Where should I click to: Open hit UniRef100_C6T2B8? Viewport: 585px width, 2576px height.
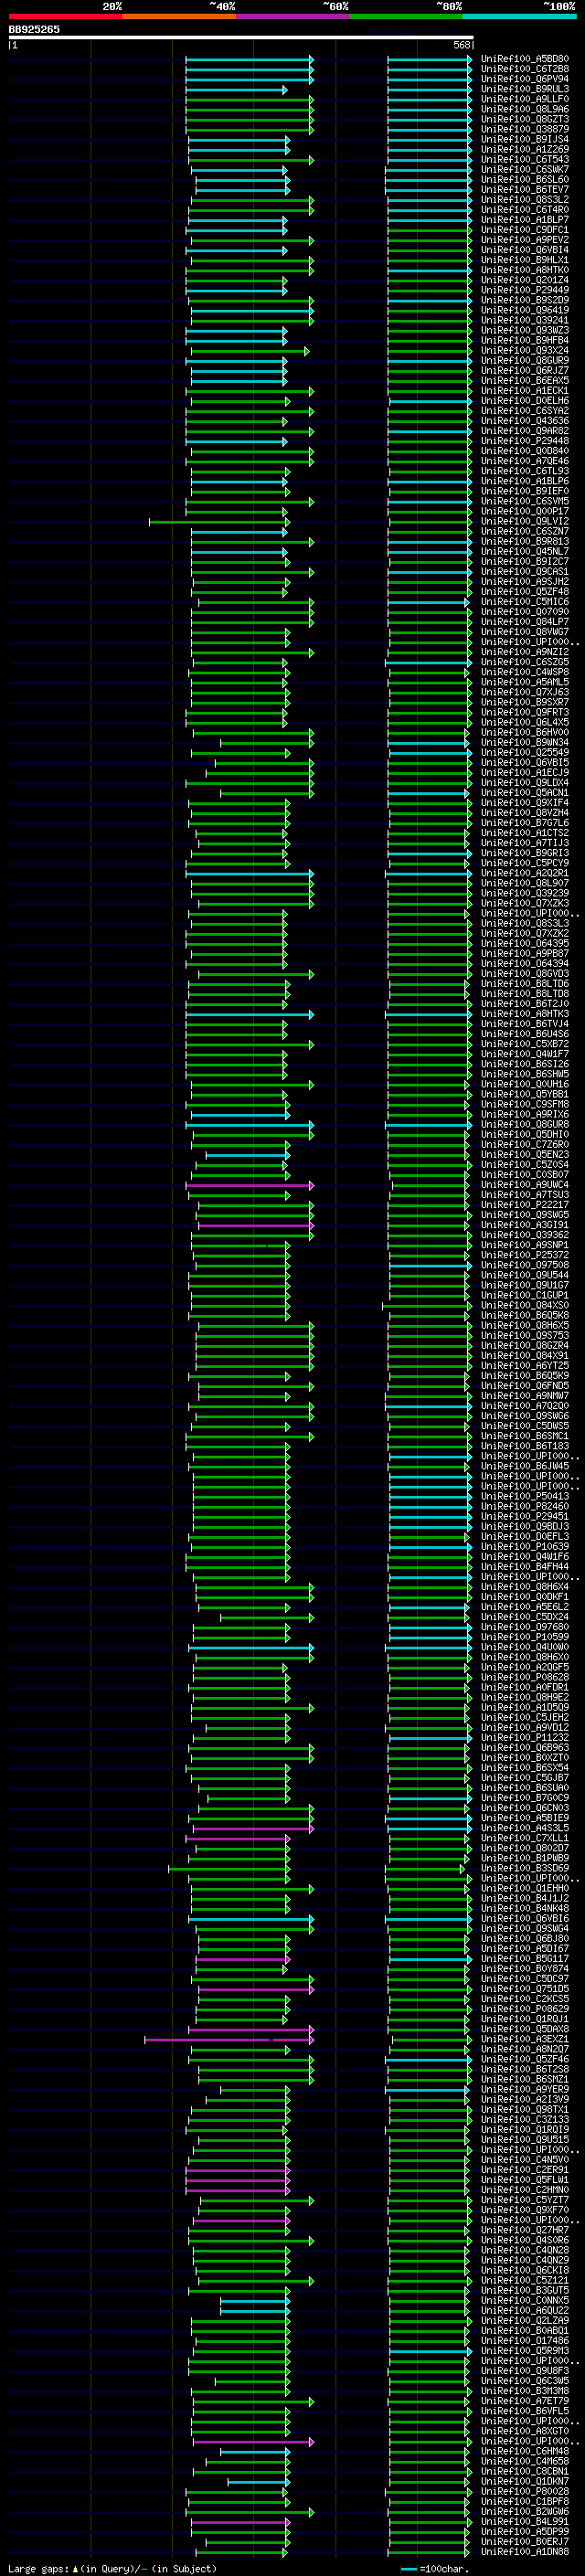point(525,69)
